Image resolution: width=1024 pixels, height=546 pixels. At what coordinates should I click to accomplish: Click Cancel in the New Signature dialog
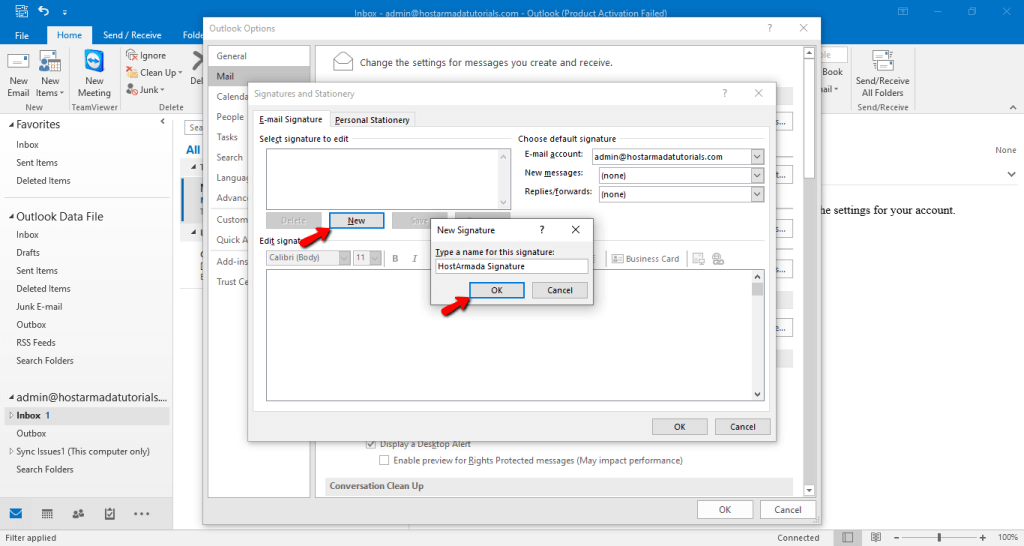560,290
